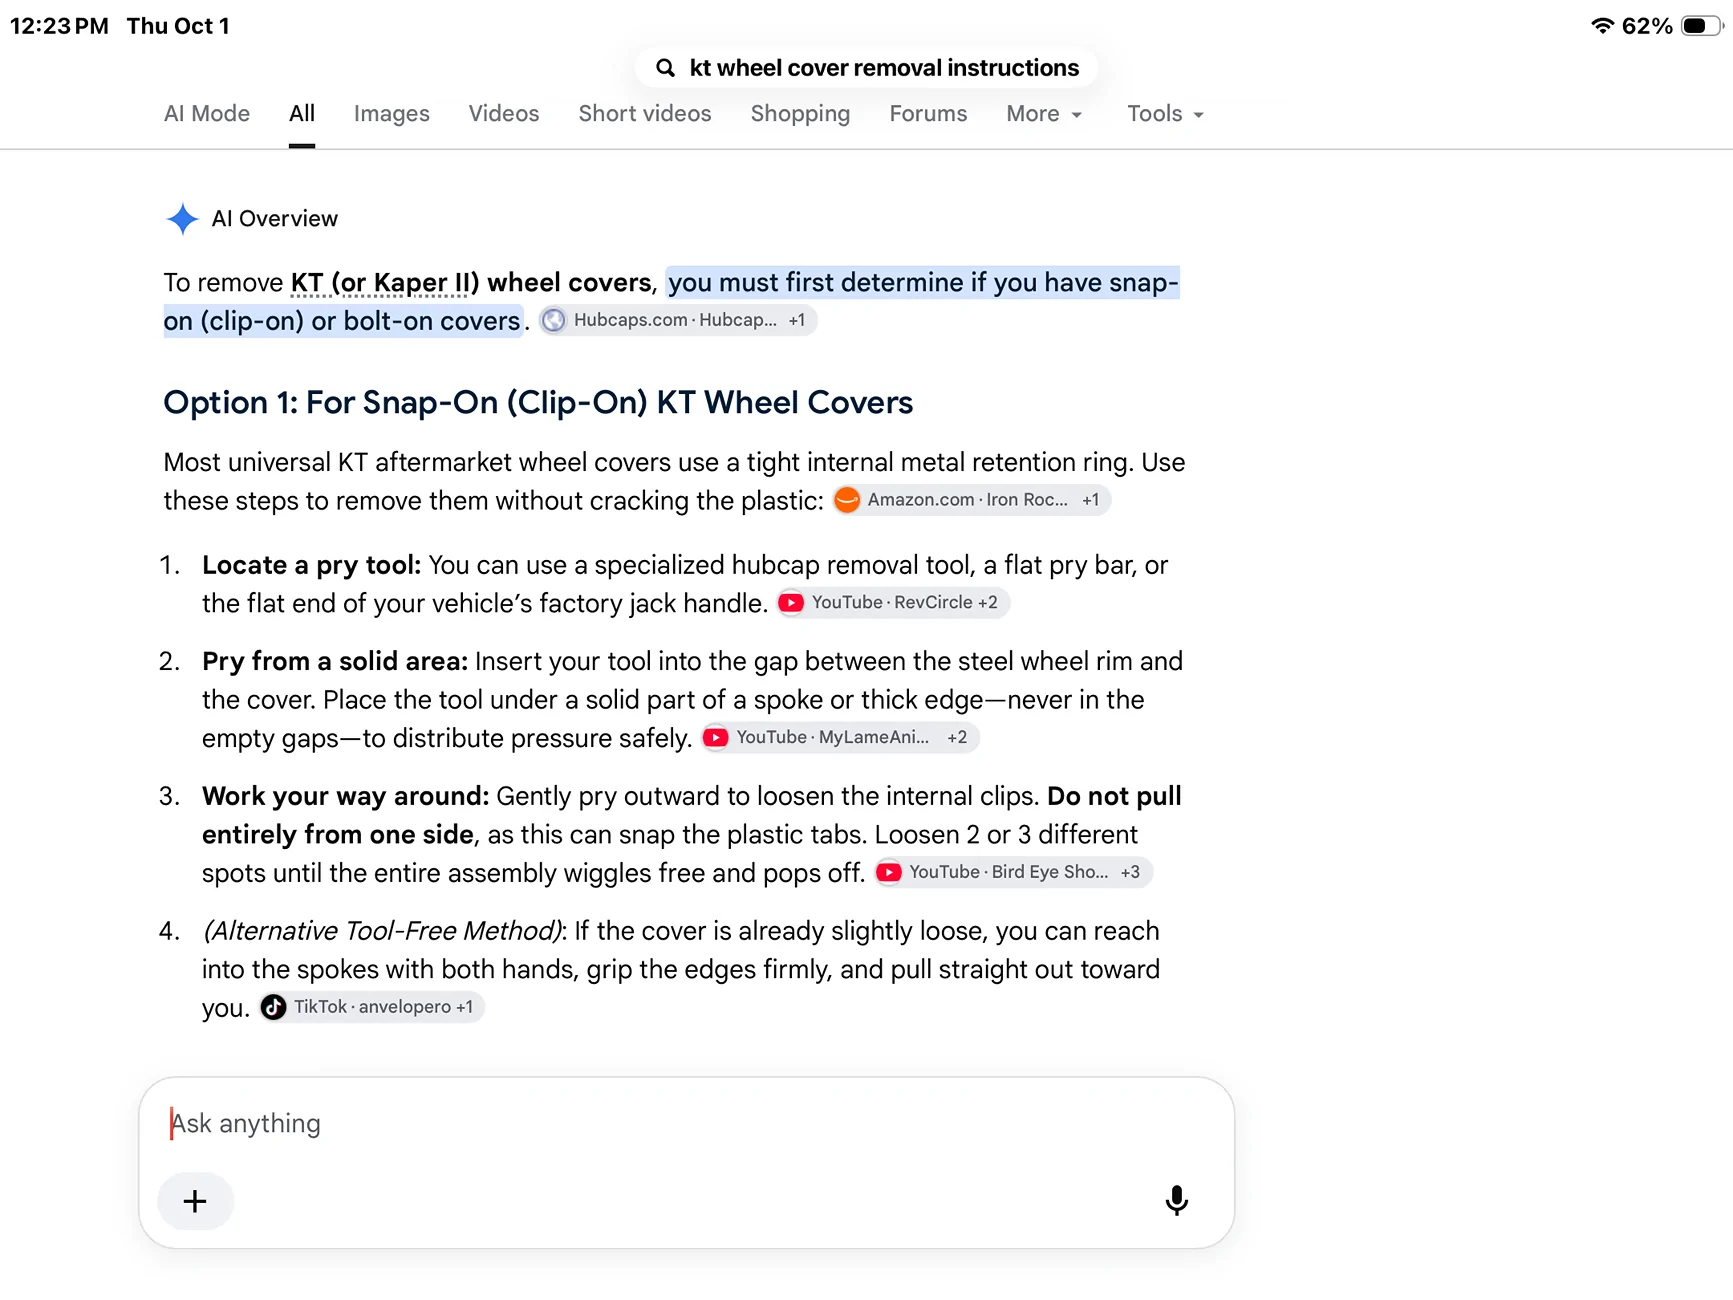This screenshot has height=1300, width=1733.
Task: Switch to the Images tab
Action: point(392,114)
